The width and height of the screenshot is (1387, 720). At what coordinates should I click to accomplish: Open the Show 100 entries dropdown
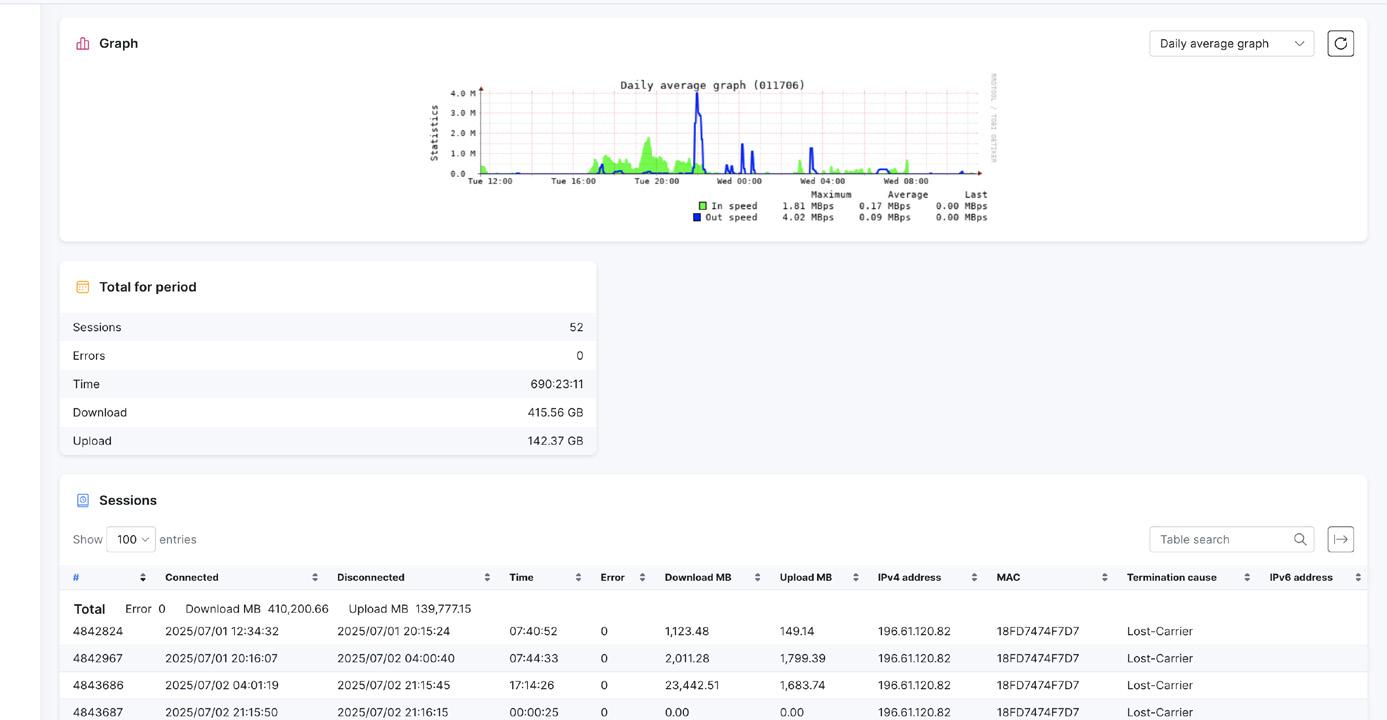(131, 539)
